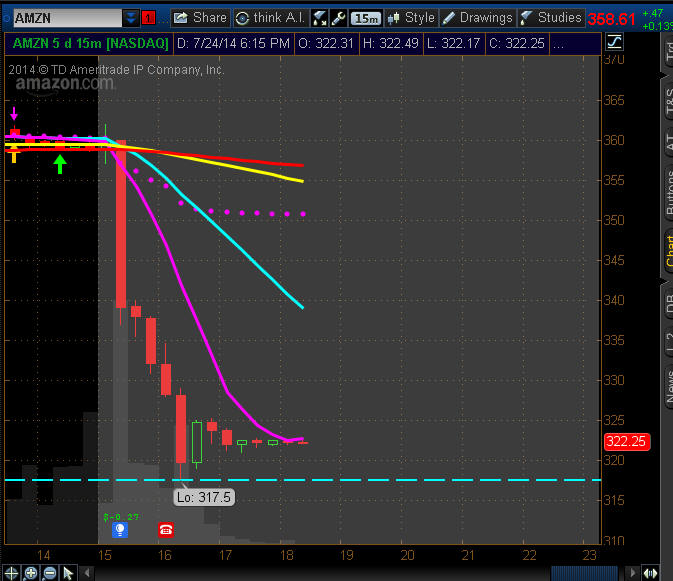
Task: Open the 15m timeframe selector
Action: [x=366, y=18]
